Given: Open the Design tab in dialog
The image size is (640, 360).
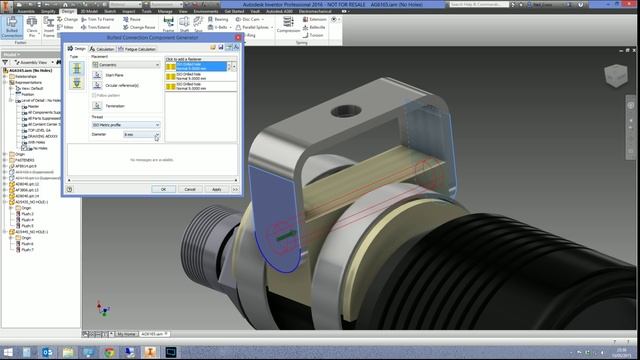Looking at the screenshot, I should pyautogui.click(x=77, y=49).
